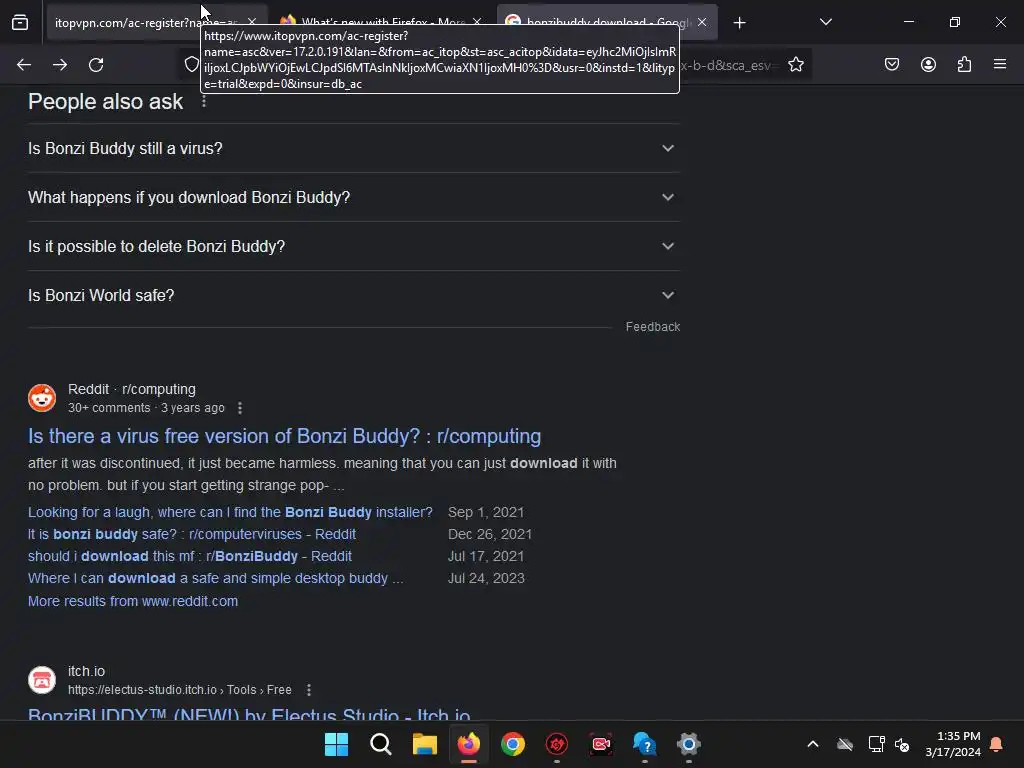Open BonziBUDDY (NEW!) by Electus Studio result
Screen dimensions: 1024x768
[249, 713]
